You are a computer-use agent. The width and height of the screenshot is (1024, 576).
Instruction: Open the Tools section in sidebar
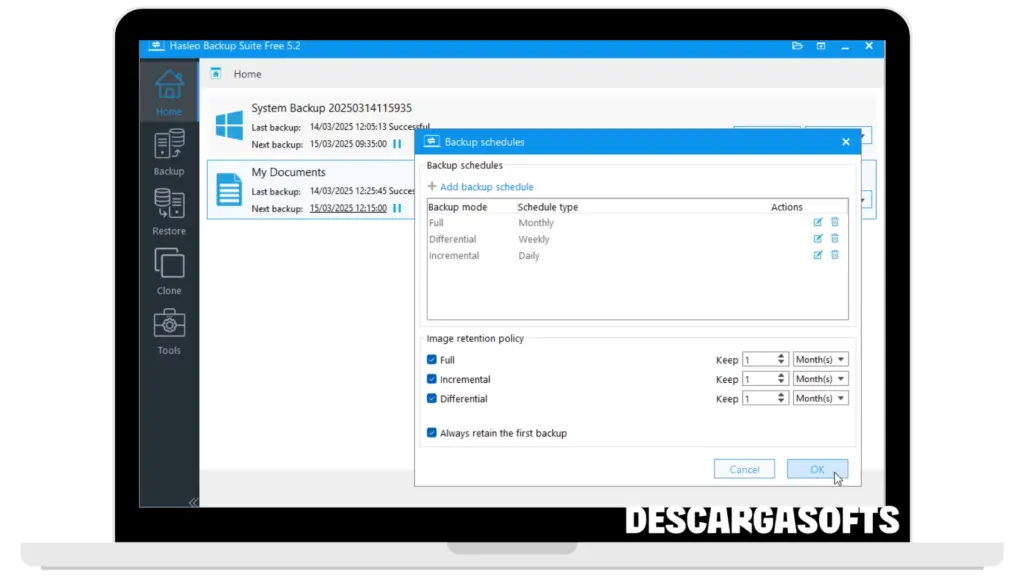tap(169, 331)
